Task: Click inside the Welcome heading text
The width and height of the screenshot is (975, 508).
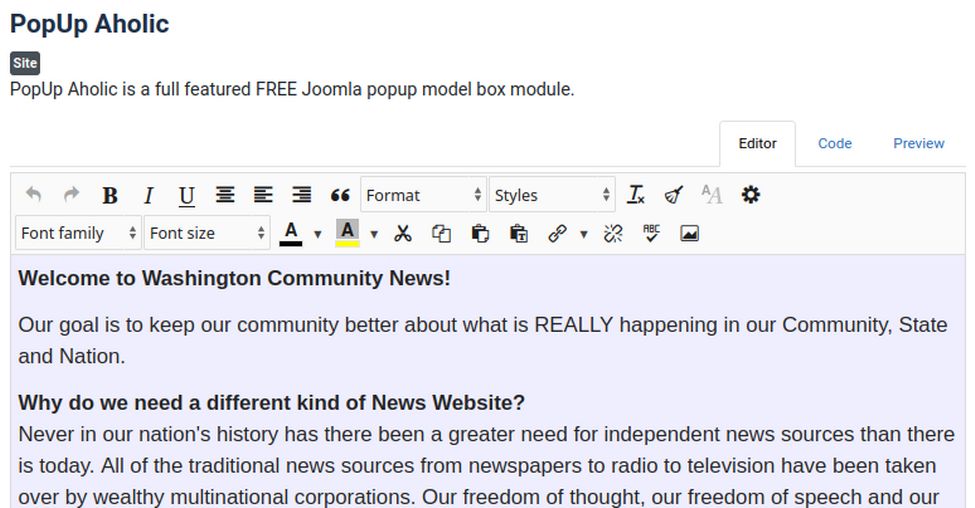Action: 234,278
